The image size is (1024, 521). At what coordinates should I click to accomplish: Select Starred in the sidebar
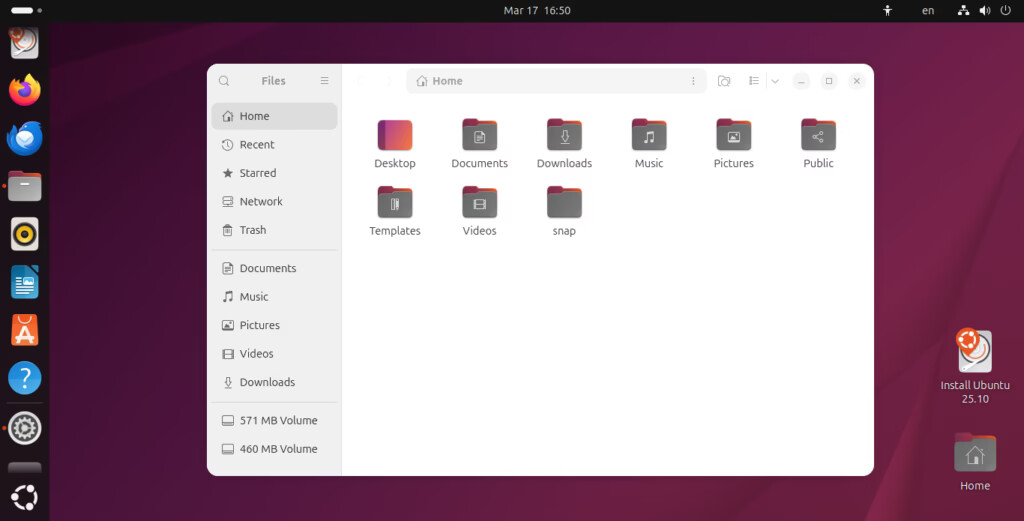(x=257, y=173)
